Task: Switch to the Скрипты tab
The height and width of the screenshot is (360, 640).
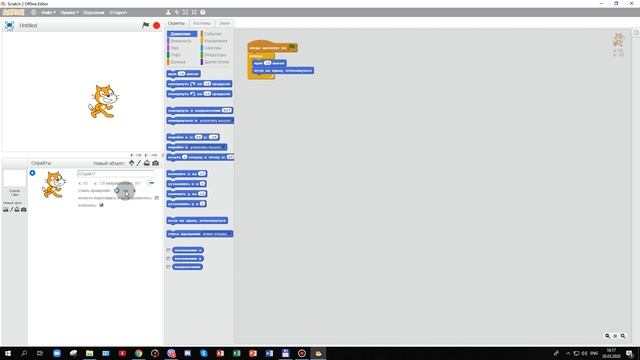Action: coord(176,23)
